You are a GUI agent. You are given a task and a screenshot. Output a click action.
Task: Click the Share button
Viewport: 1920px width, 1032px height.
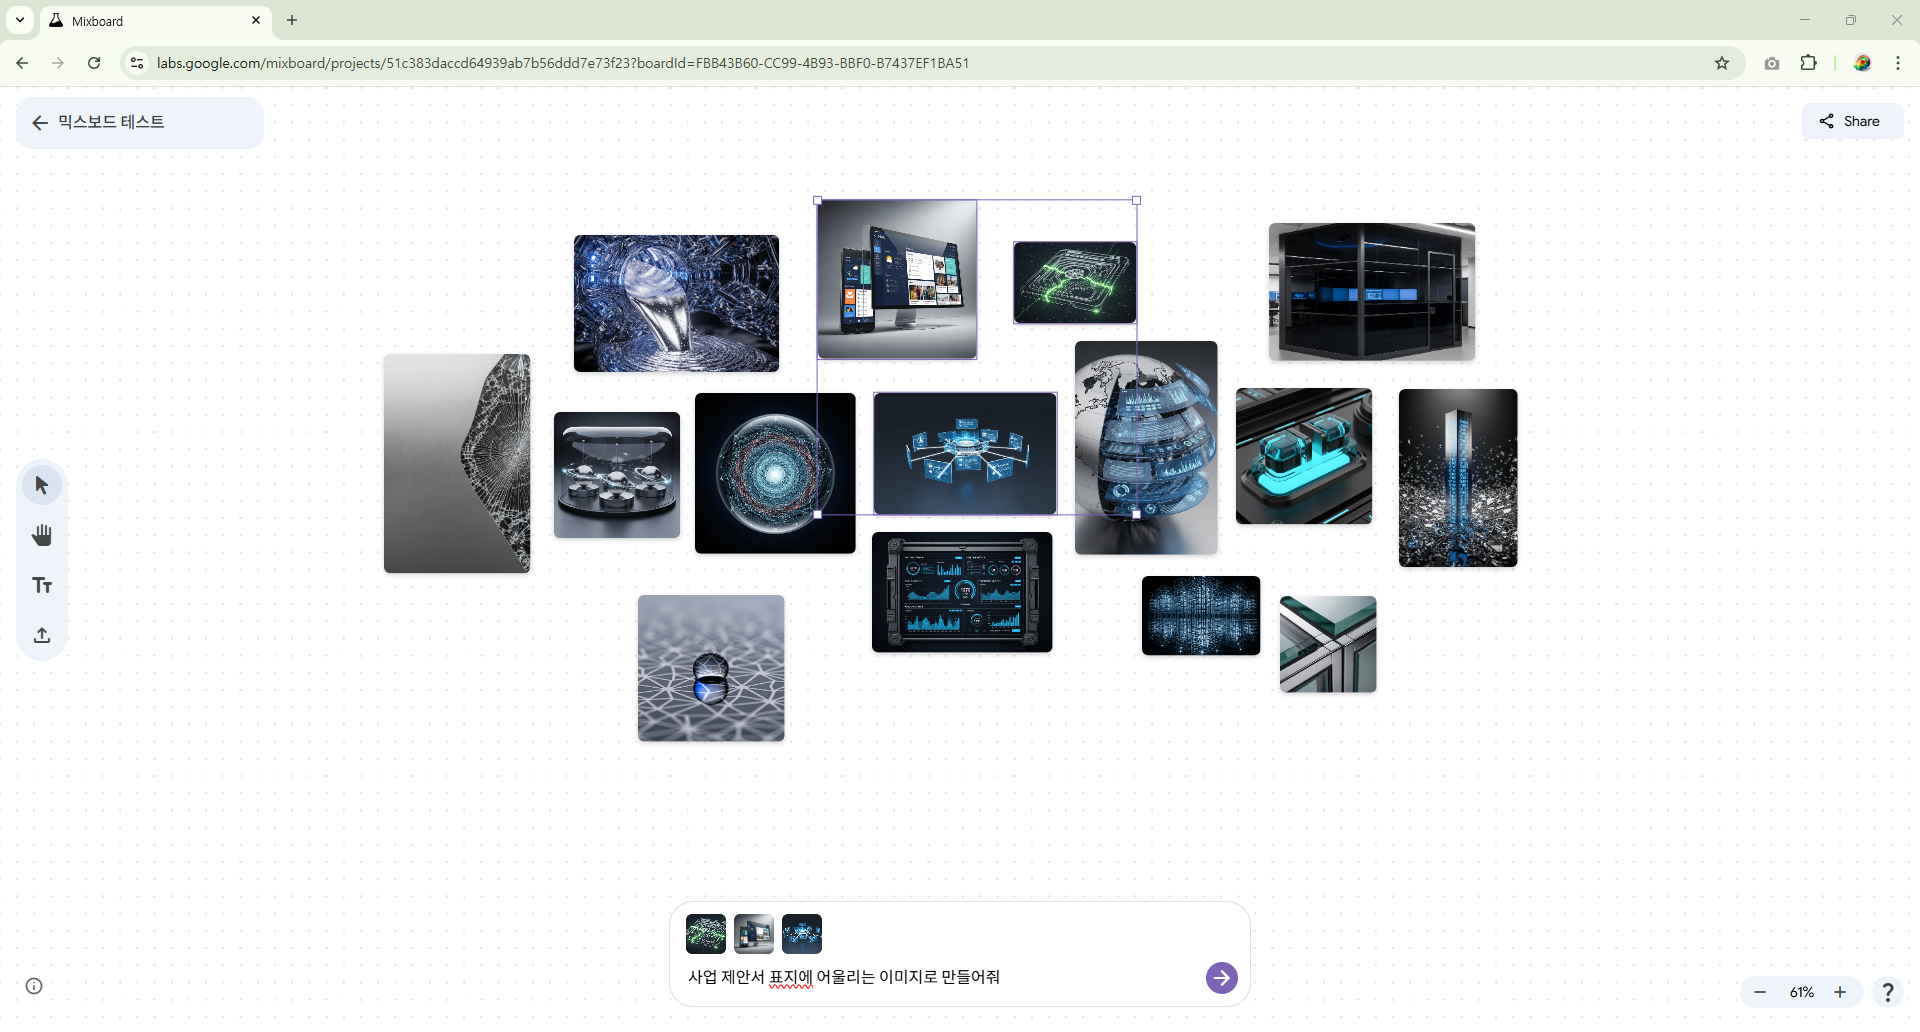coord(1851,122)
